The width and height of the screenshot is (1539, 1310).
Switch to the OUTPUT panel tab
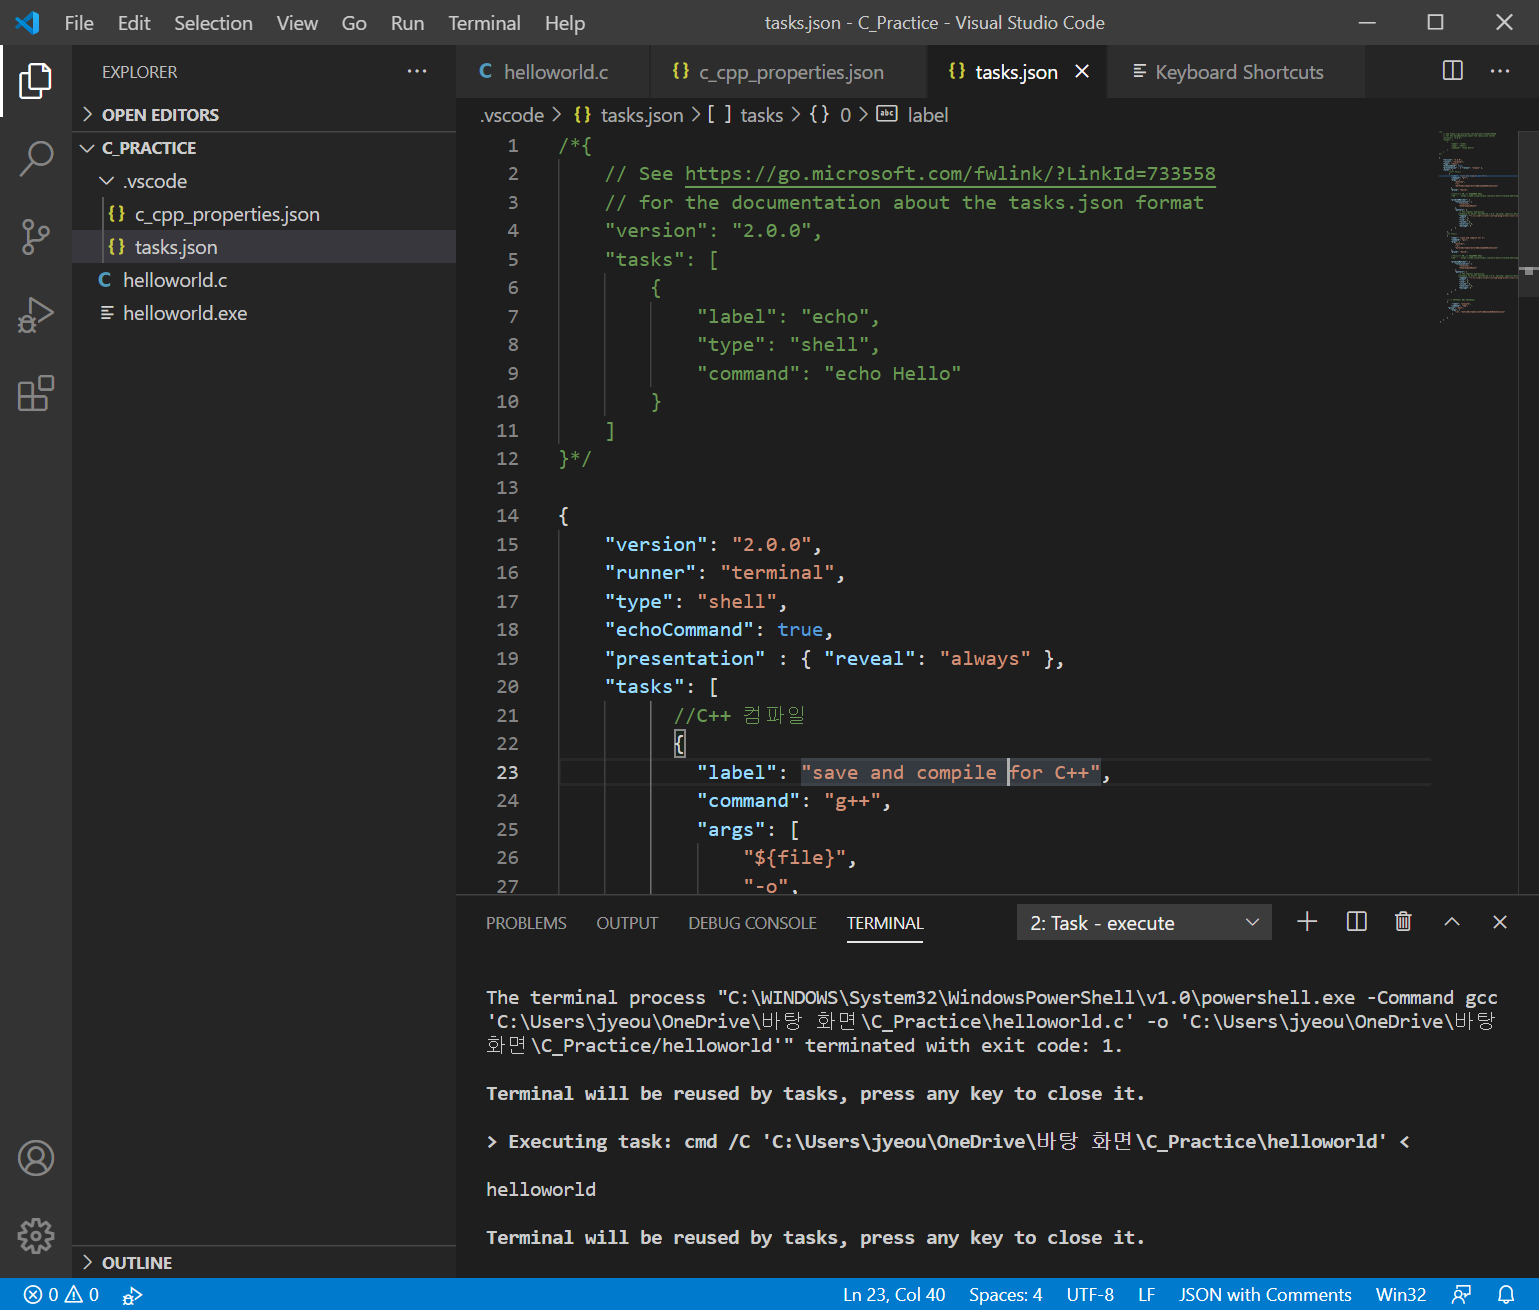pos(627,923)
